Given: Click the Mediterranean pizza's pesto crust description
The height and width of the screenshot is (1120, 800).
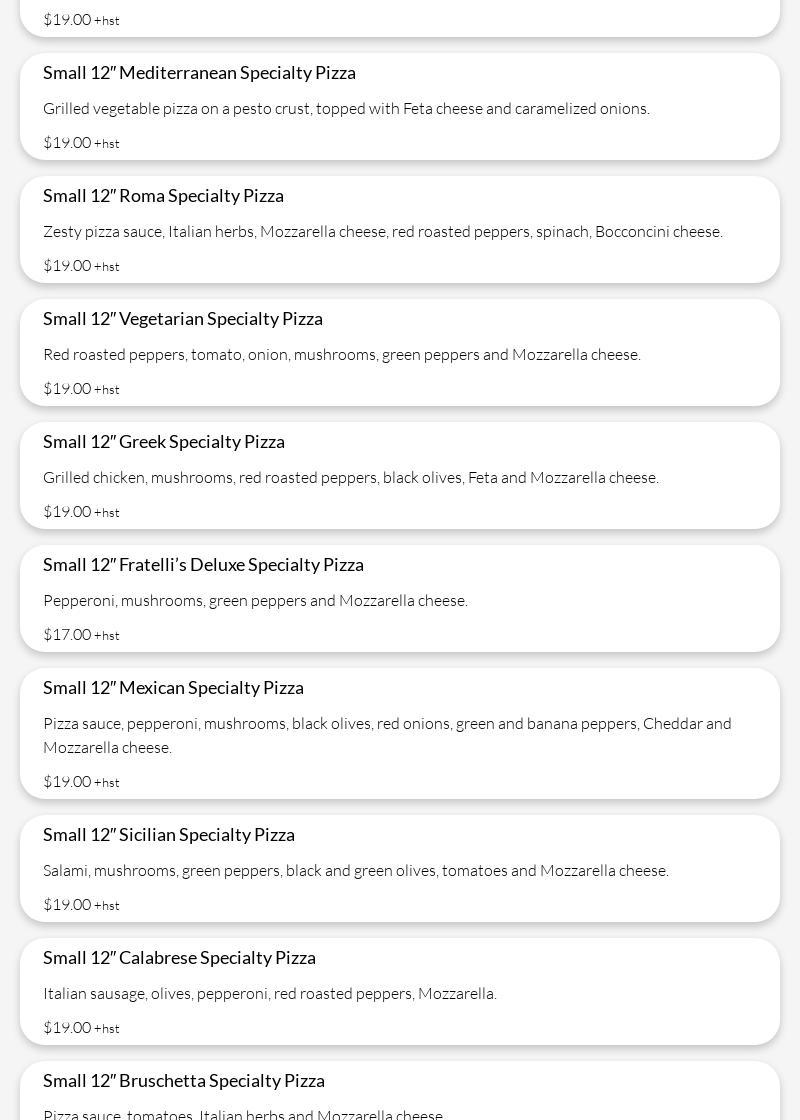Looking at the screenshot, I should [x=346, y=109].
